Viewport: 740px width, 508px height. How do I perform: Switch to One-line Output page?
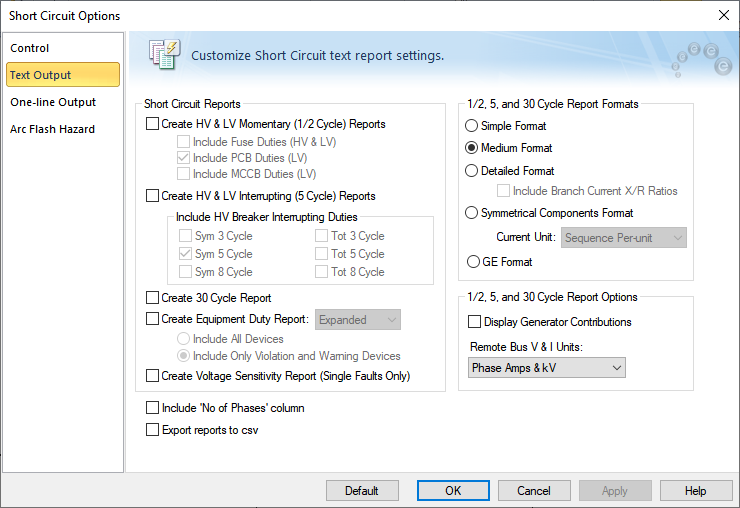pos(53,102)
